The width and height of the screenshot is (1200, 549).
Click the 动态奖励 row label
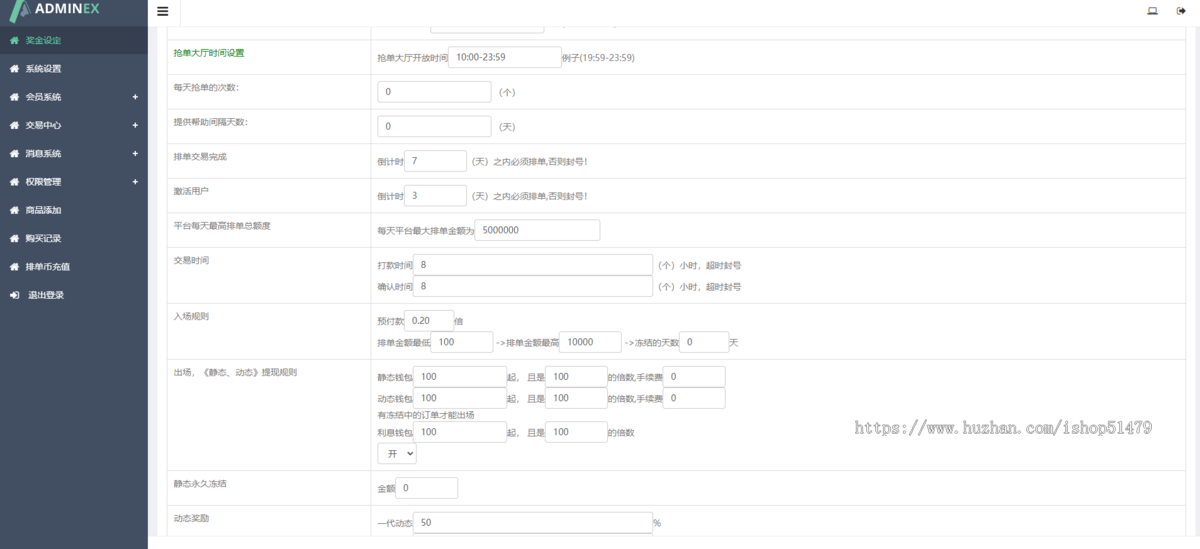(191, 519)
